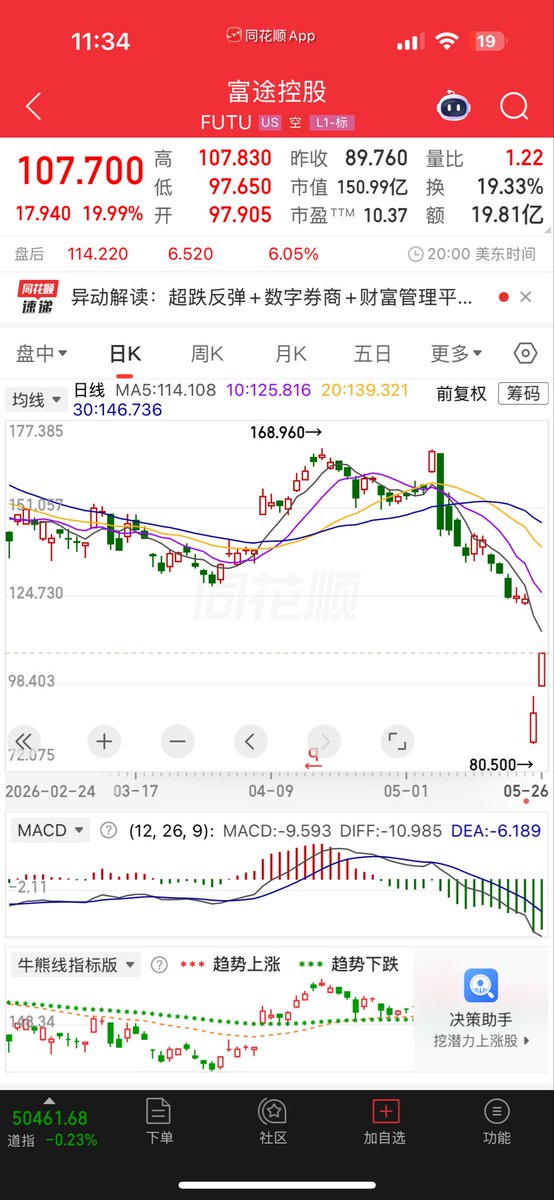Toggle 前复权 adjustment option
Viewport: 554px width, 1200px height.
click(461, 394)
